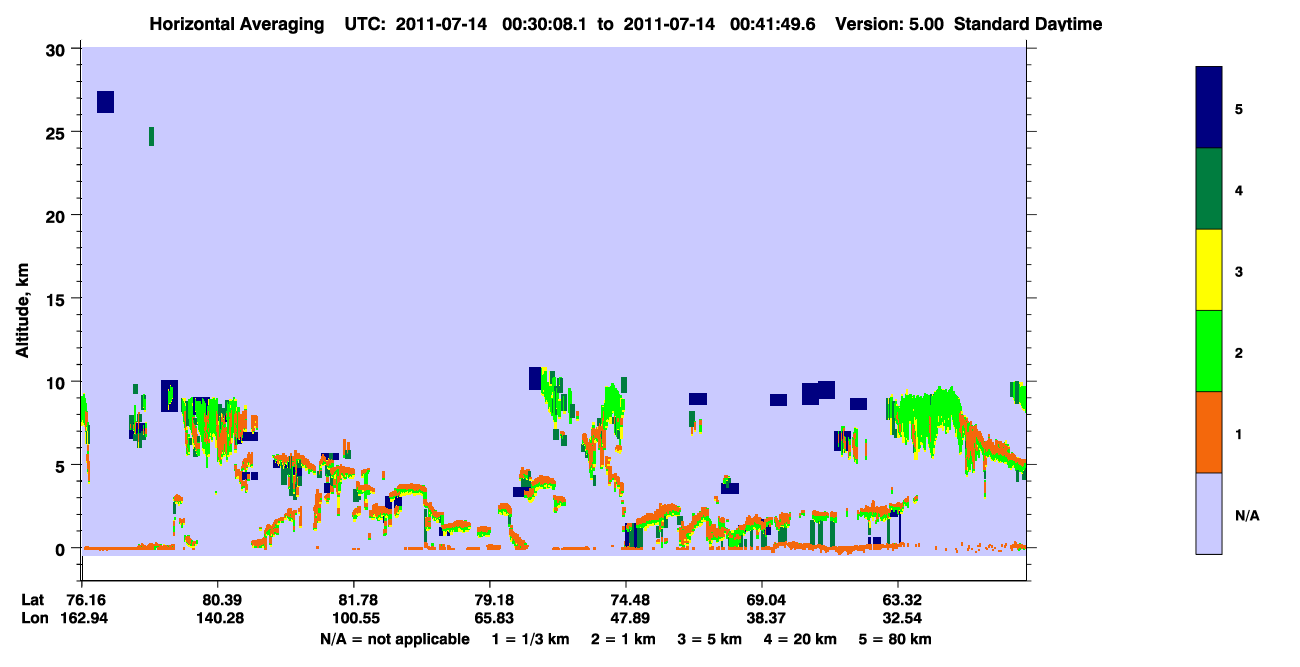The height and width of the screenshot is (667, 1300).
Task: Click end time '00:41:49.6' in the title
Action: tap(774, 23)
